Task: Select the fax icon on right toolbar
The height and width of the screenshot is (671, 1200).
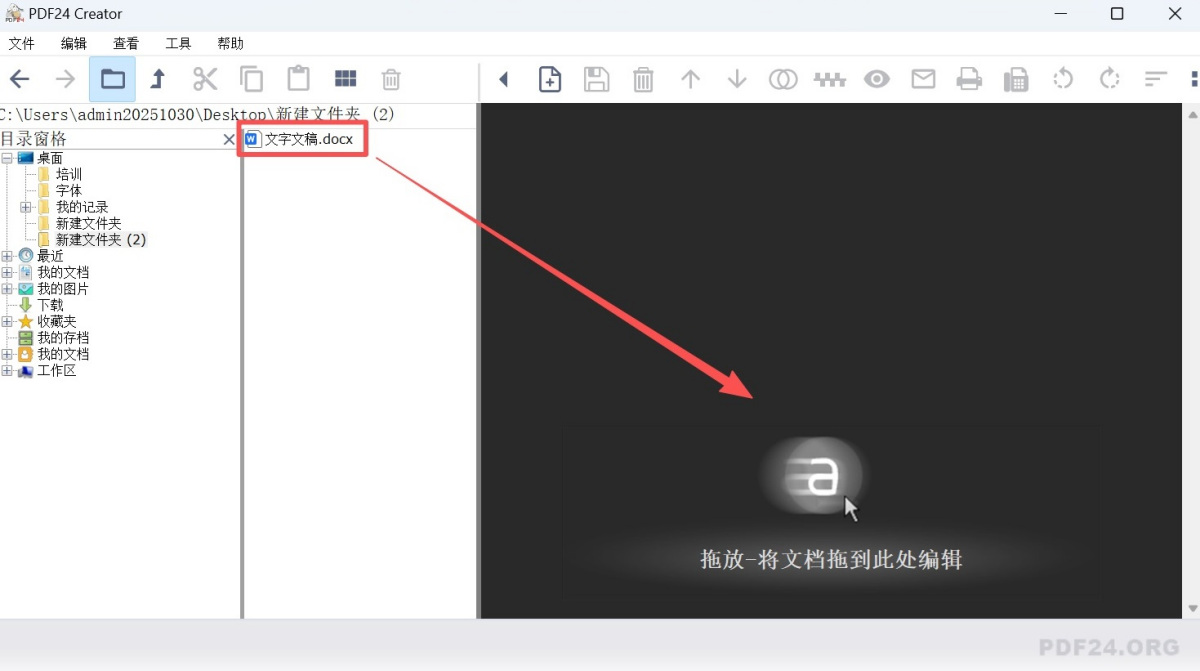Action: tap(1016, 79)
